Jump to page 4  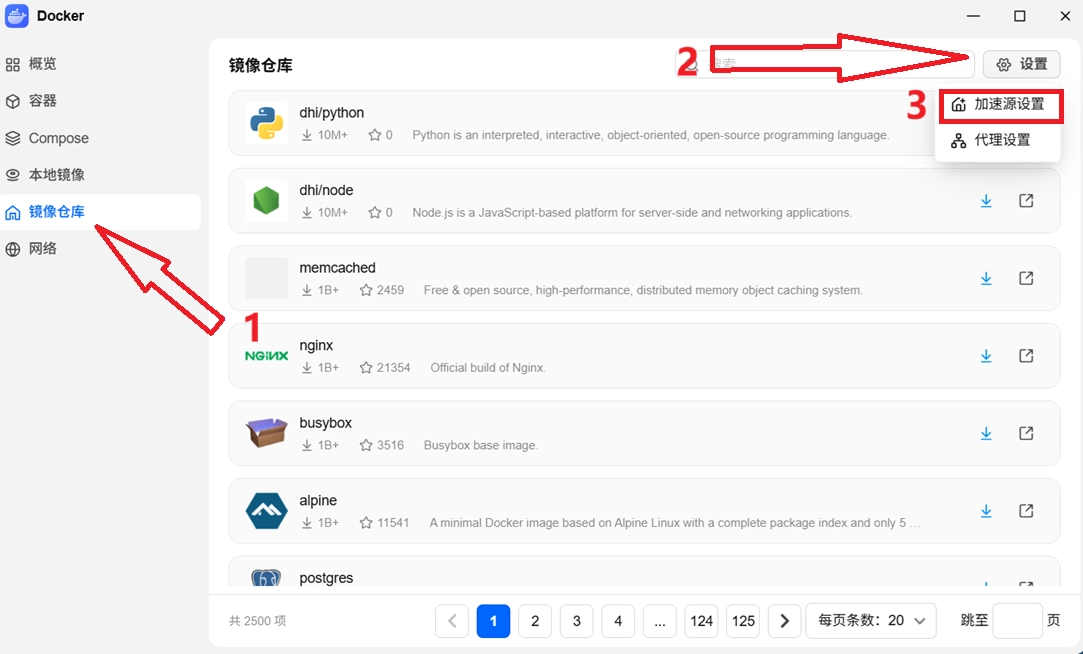(x=618, y=621)
